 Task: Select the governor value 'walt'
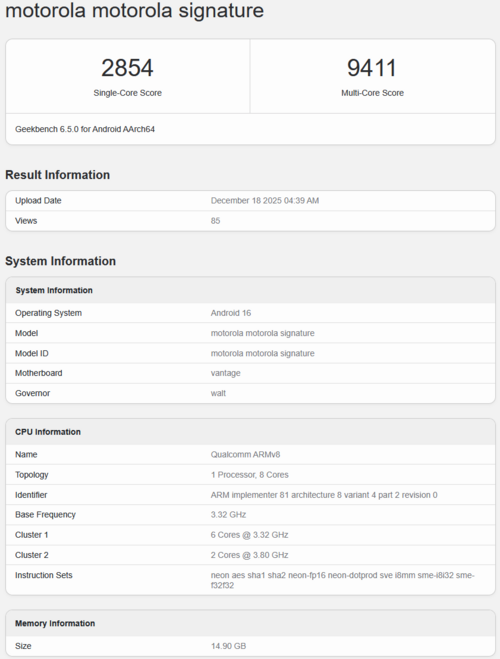point(218,393)
